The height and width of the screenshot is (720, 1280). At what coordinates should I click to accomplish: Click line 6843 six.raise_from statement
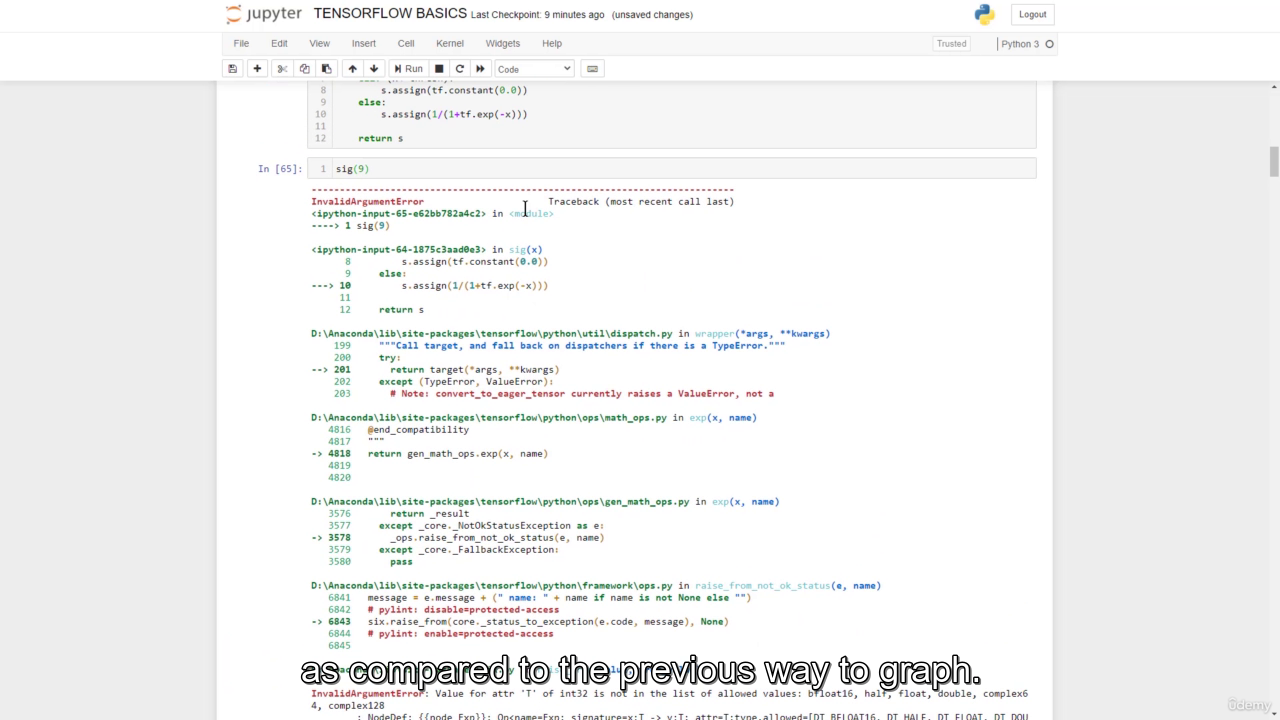tap(519, 621)
